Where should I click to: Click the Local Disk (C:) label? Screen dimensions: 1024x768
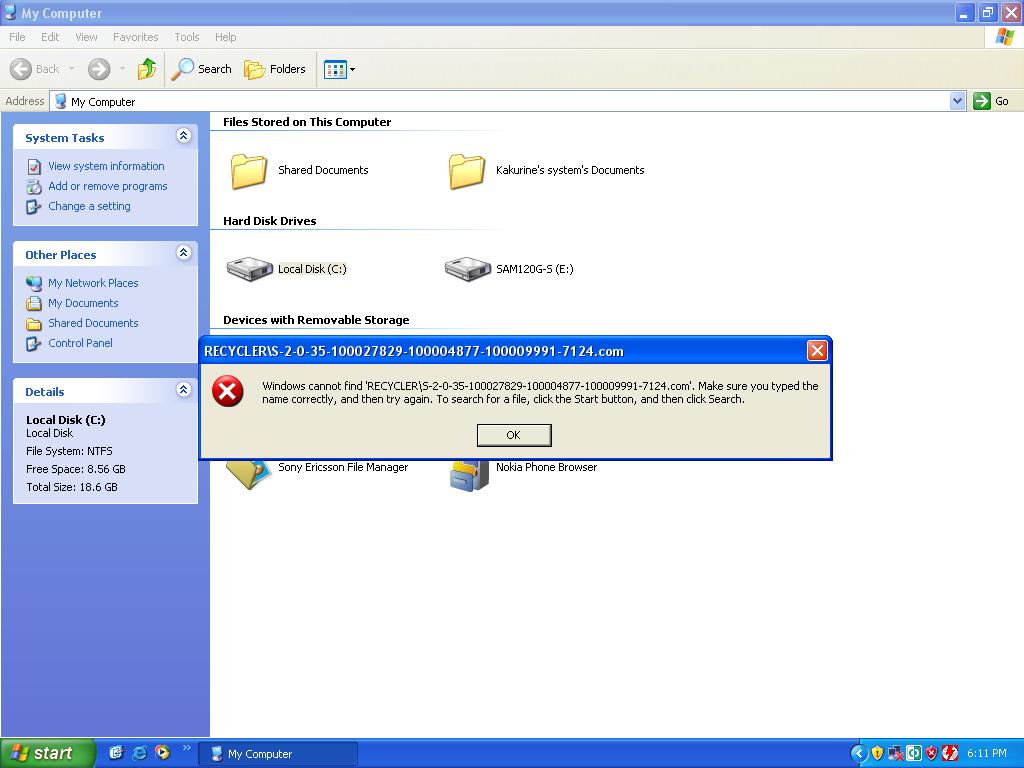312,269
